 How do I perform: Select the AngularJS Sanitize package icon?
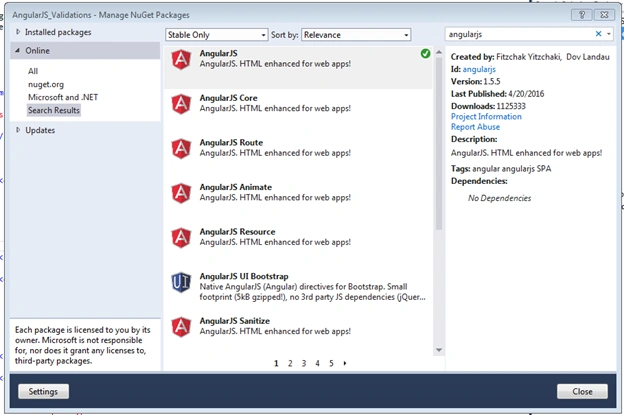coord(181,327)
